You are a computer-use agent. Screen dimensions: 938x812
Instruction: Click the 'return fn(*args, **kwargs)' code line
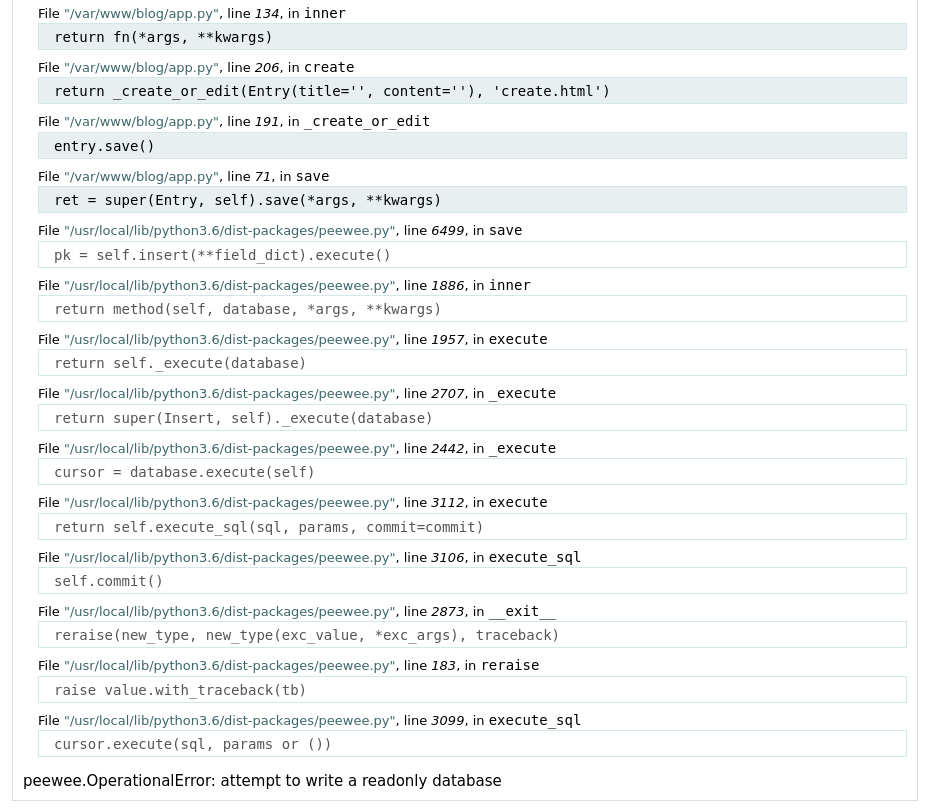click(x=472, y=37)
